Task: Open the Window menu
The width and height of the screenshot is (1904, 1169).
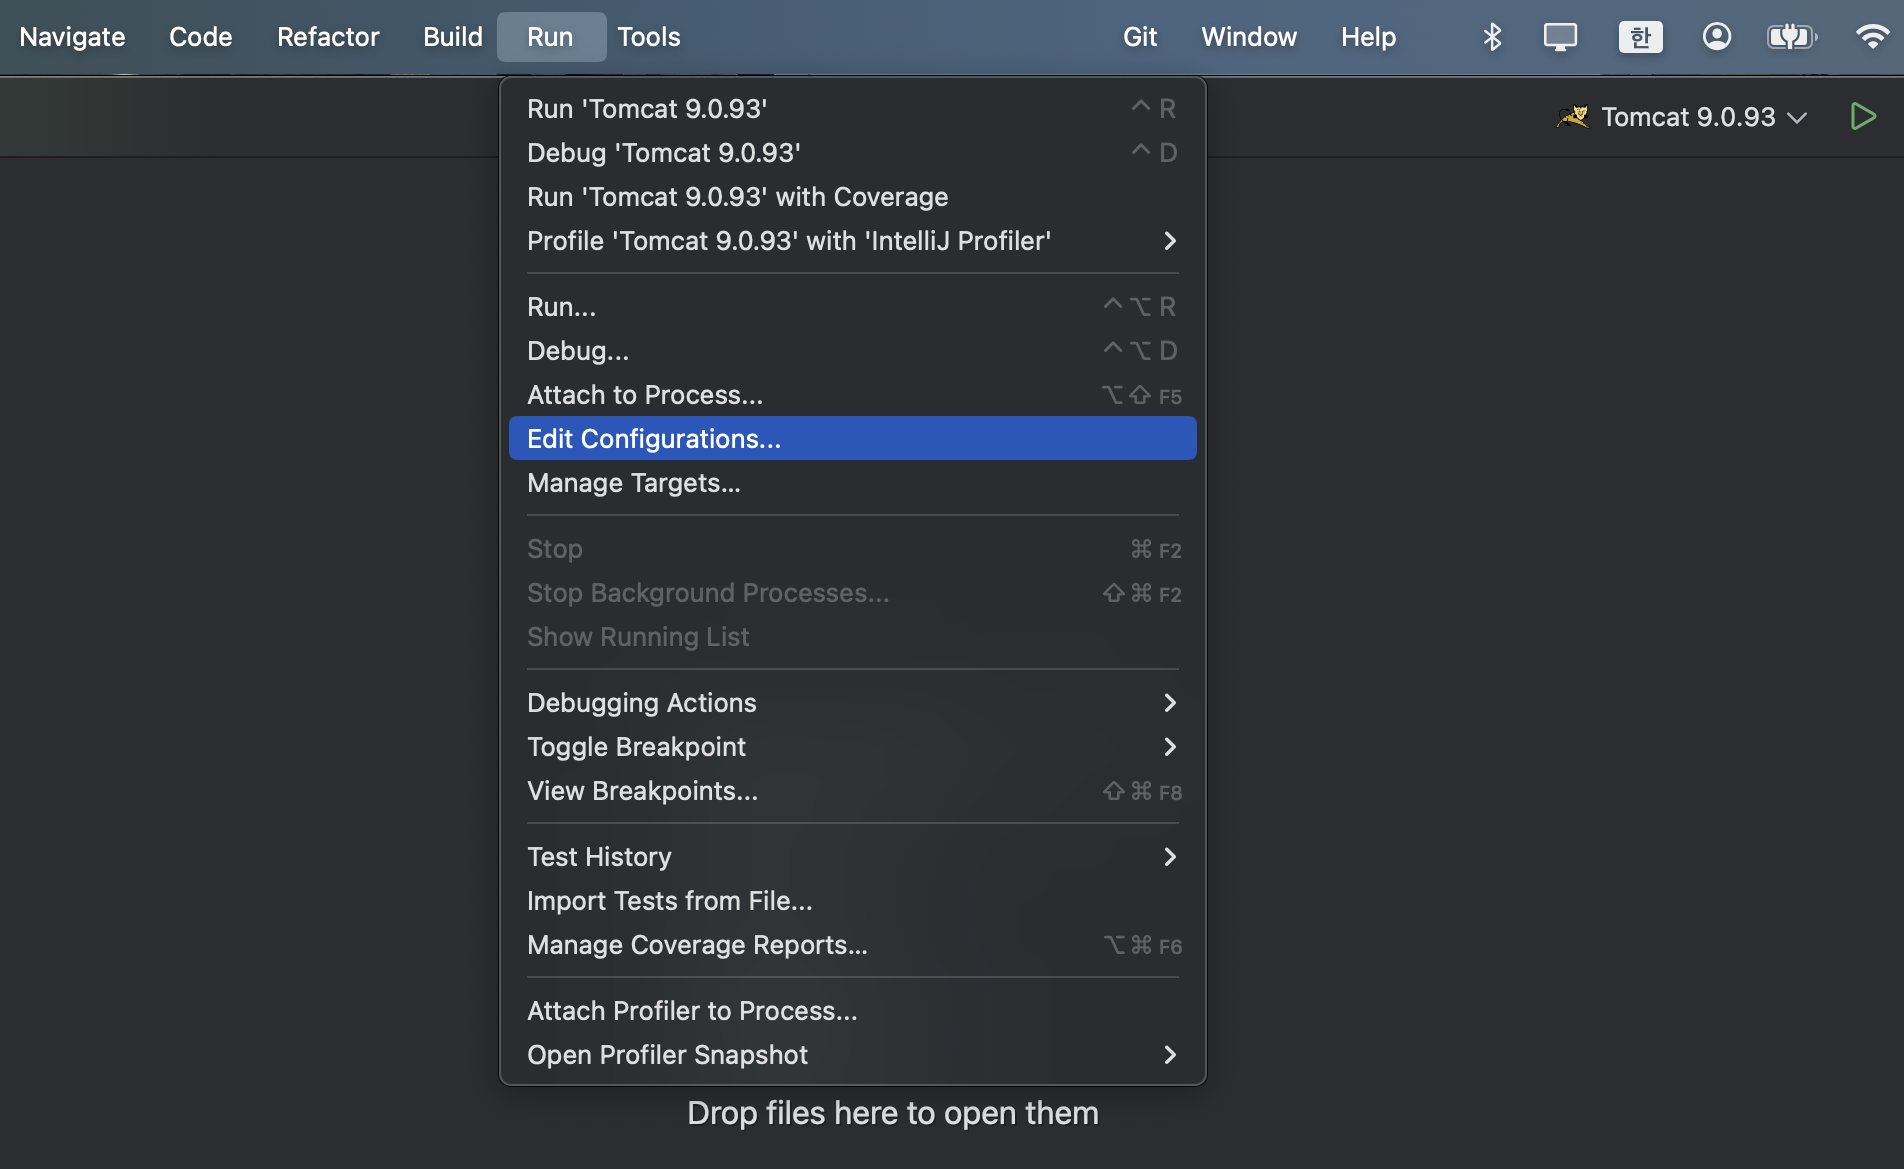Action: (1249, 37)
